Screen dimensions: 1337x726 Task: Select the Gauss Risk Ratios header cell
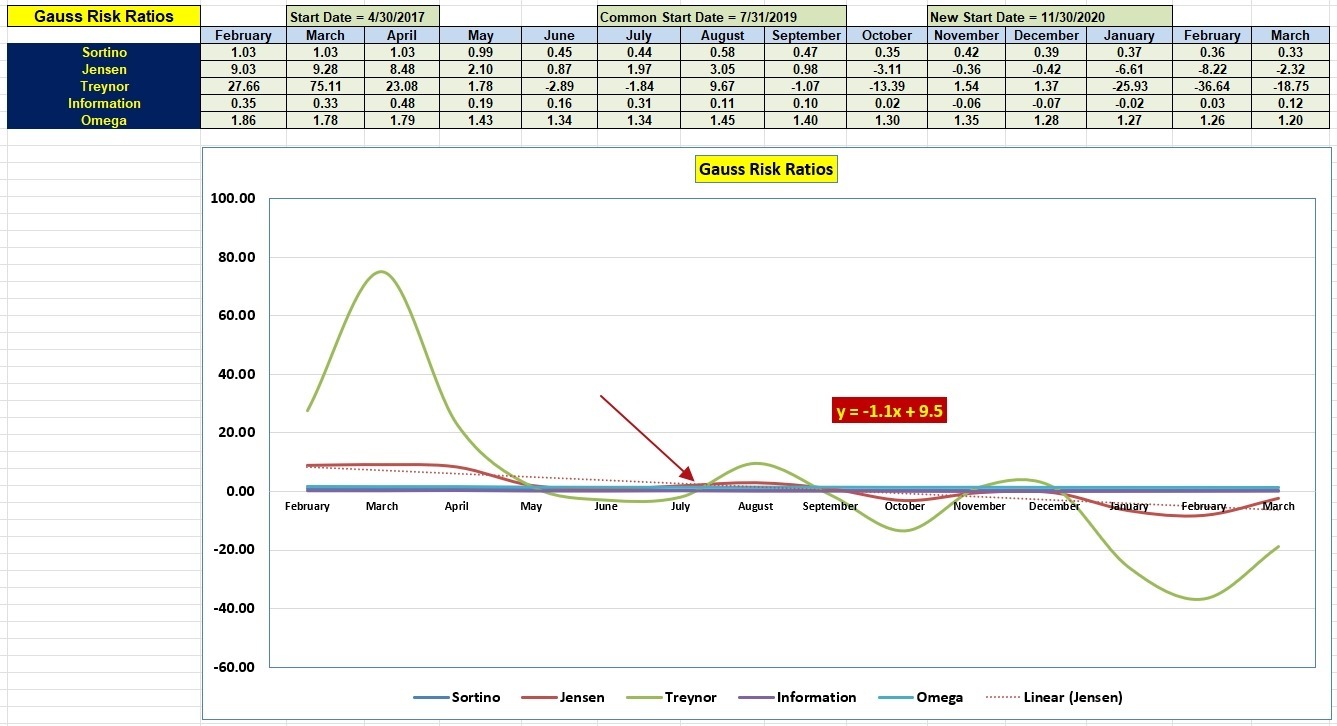[x=103, y=16]
